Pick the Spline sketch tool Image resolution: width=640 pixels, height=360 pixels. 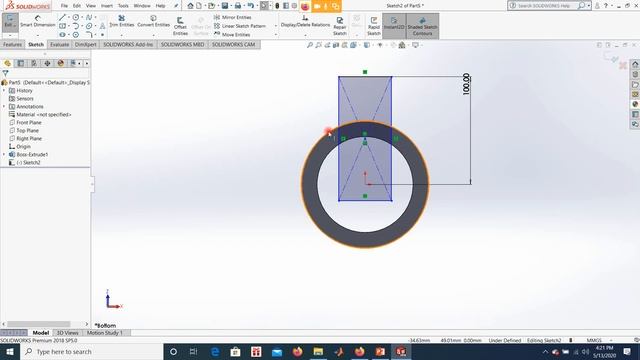coord(89,18)
